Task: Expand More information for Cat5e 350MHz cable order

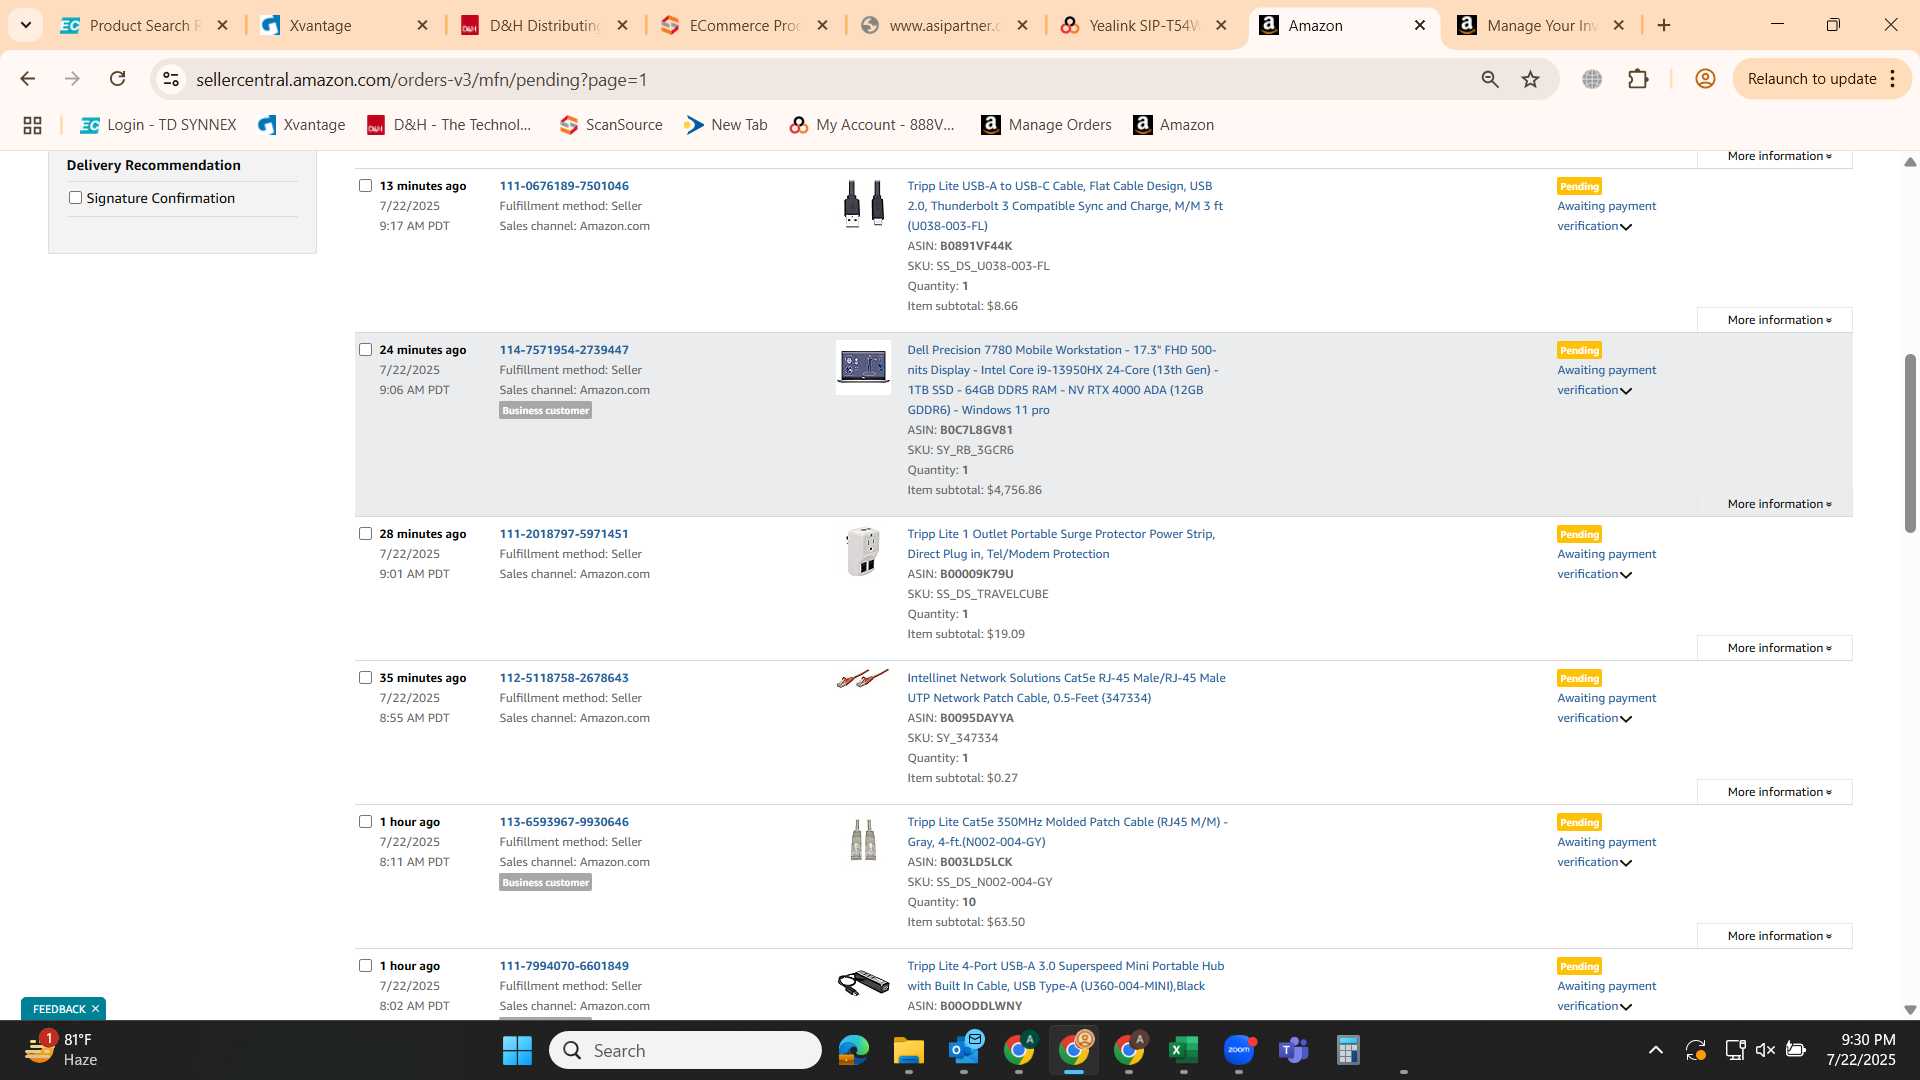Action: [x=1775, y=936]
